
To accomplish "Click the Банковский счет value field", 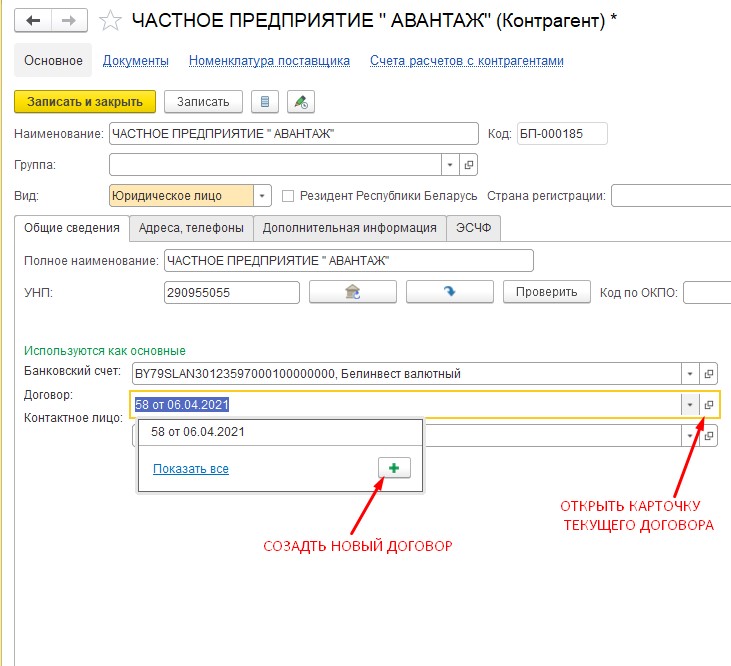I will point(407,374).
